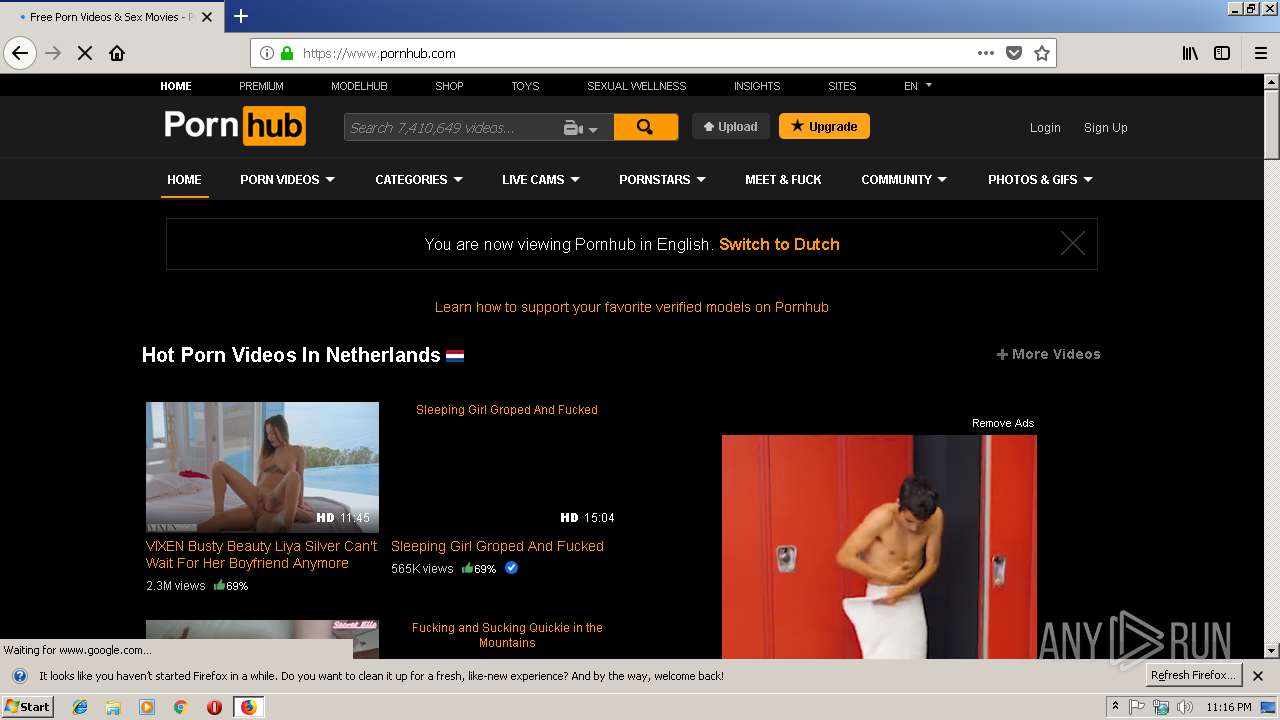Open Windows Explorer folder in taskbar
Screen dimensions: 1280x720
pyautogui.click(x=113, y=707)
